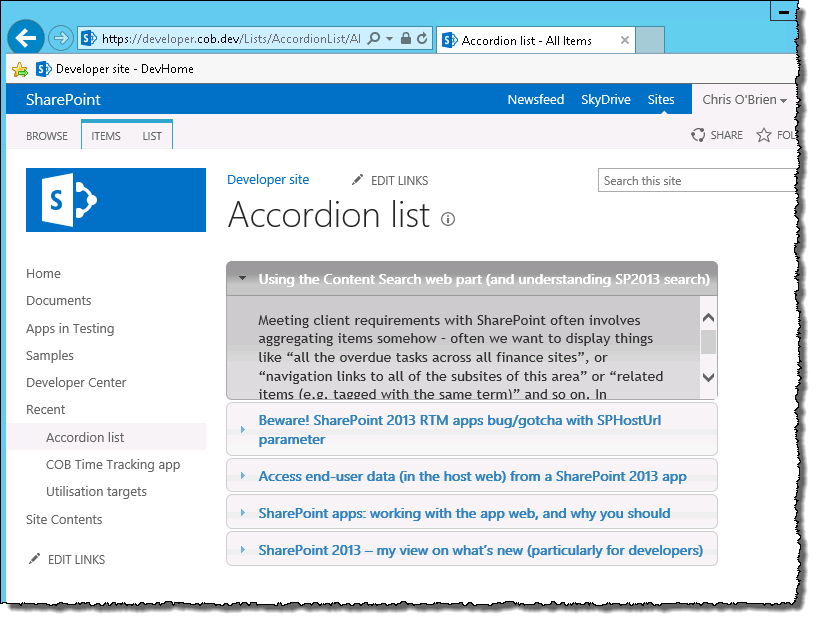Click the accordion panel scrollbar thumb

pyautogui.click(x=708, y=342)
